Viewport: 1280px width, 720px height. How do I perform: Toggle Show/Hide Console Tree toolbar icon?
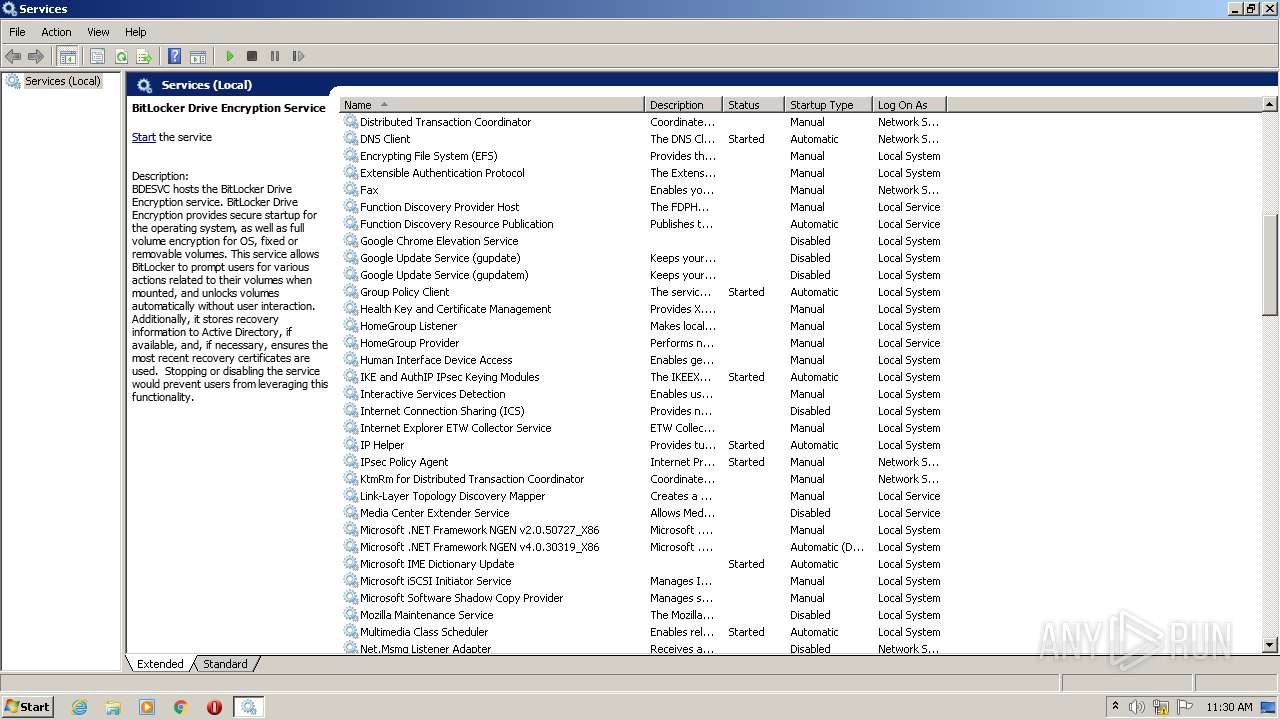(68, 57)
